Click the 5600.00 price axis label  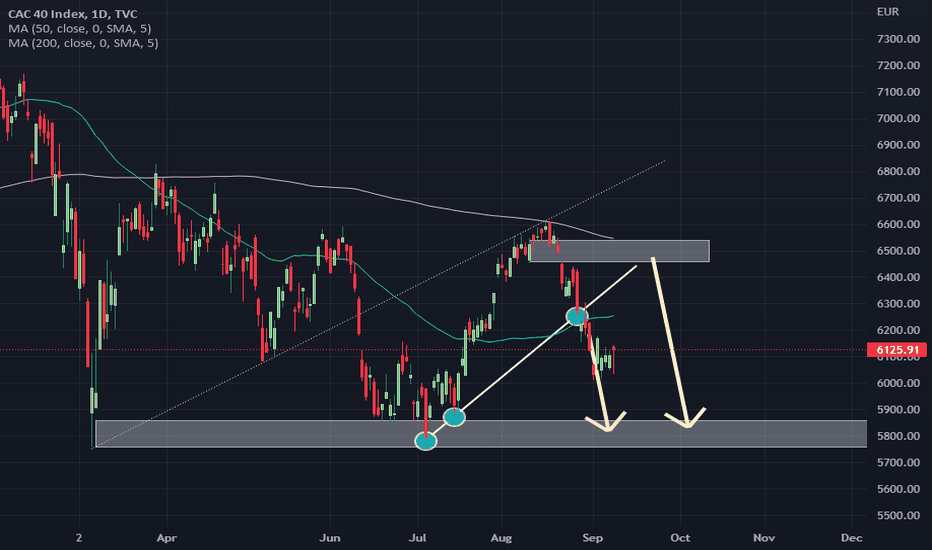(898, 489)
